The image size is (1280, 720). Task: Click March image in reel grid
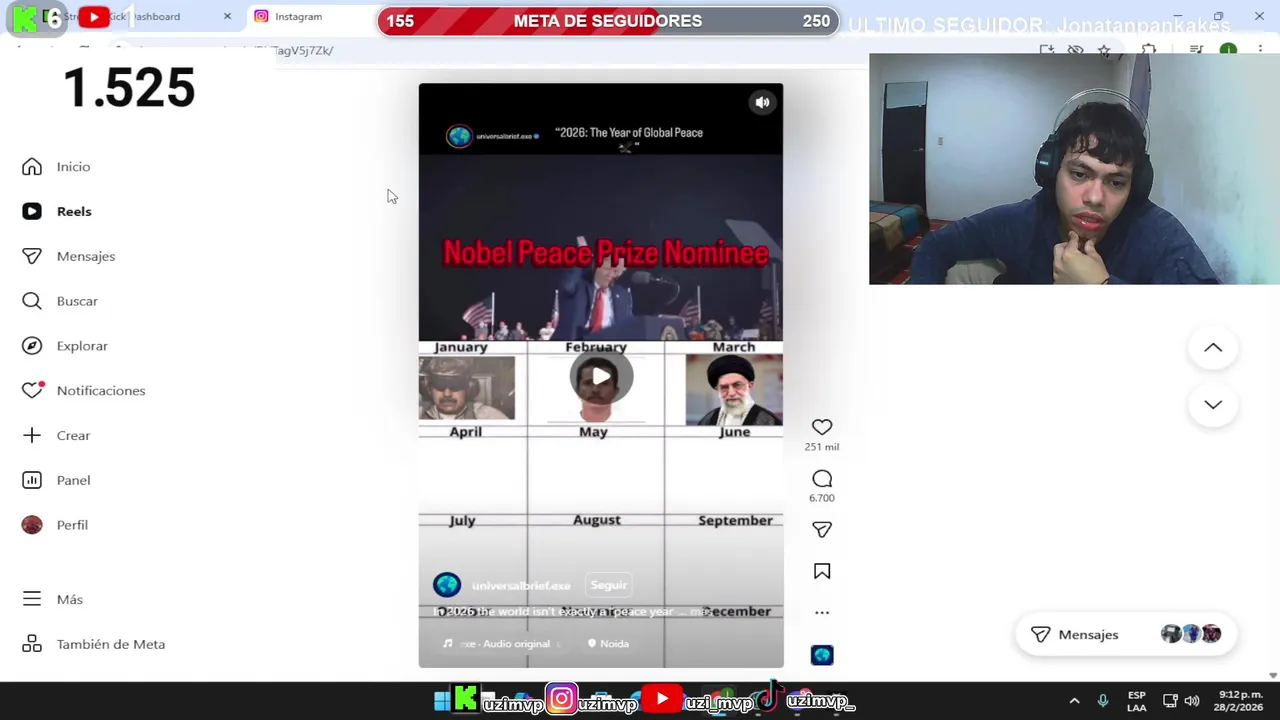coord(734,390)
